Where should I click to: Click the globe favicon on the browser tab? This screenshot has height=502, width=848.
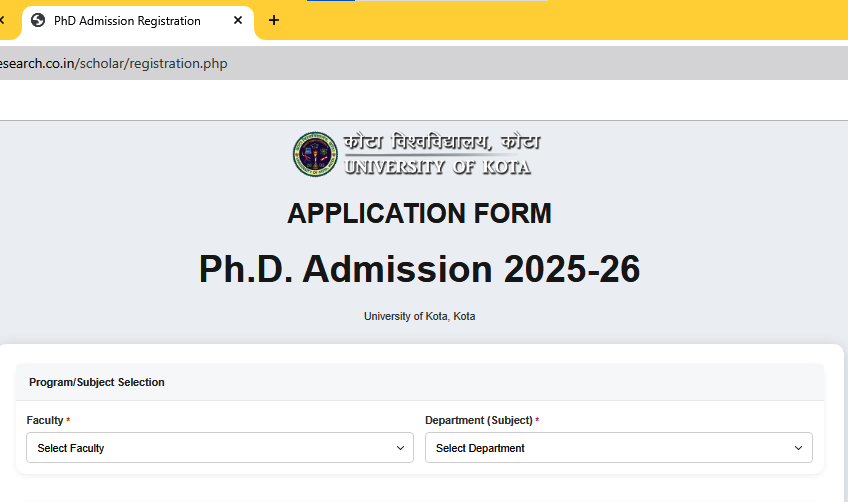click(38, 20)
